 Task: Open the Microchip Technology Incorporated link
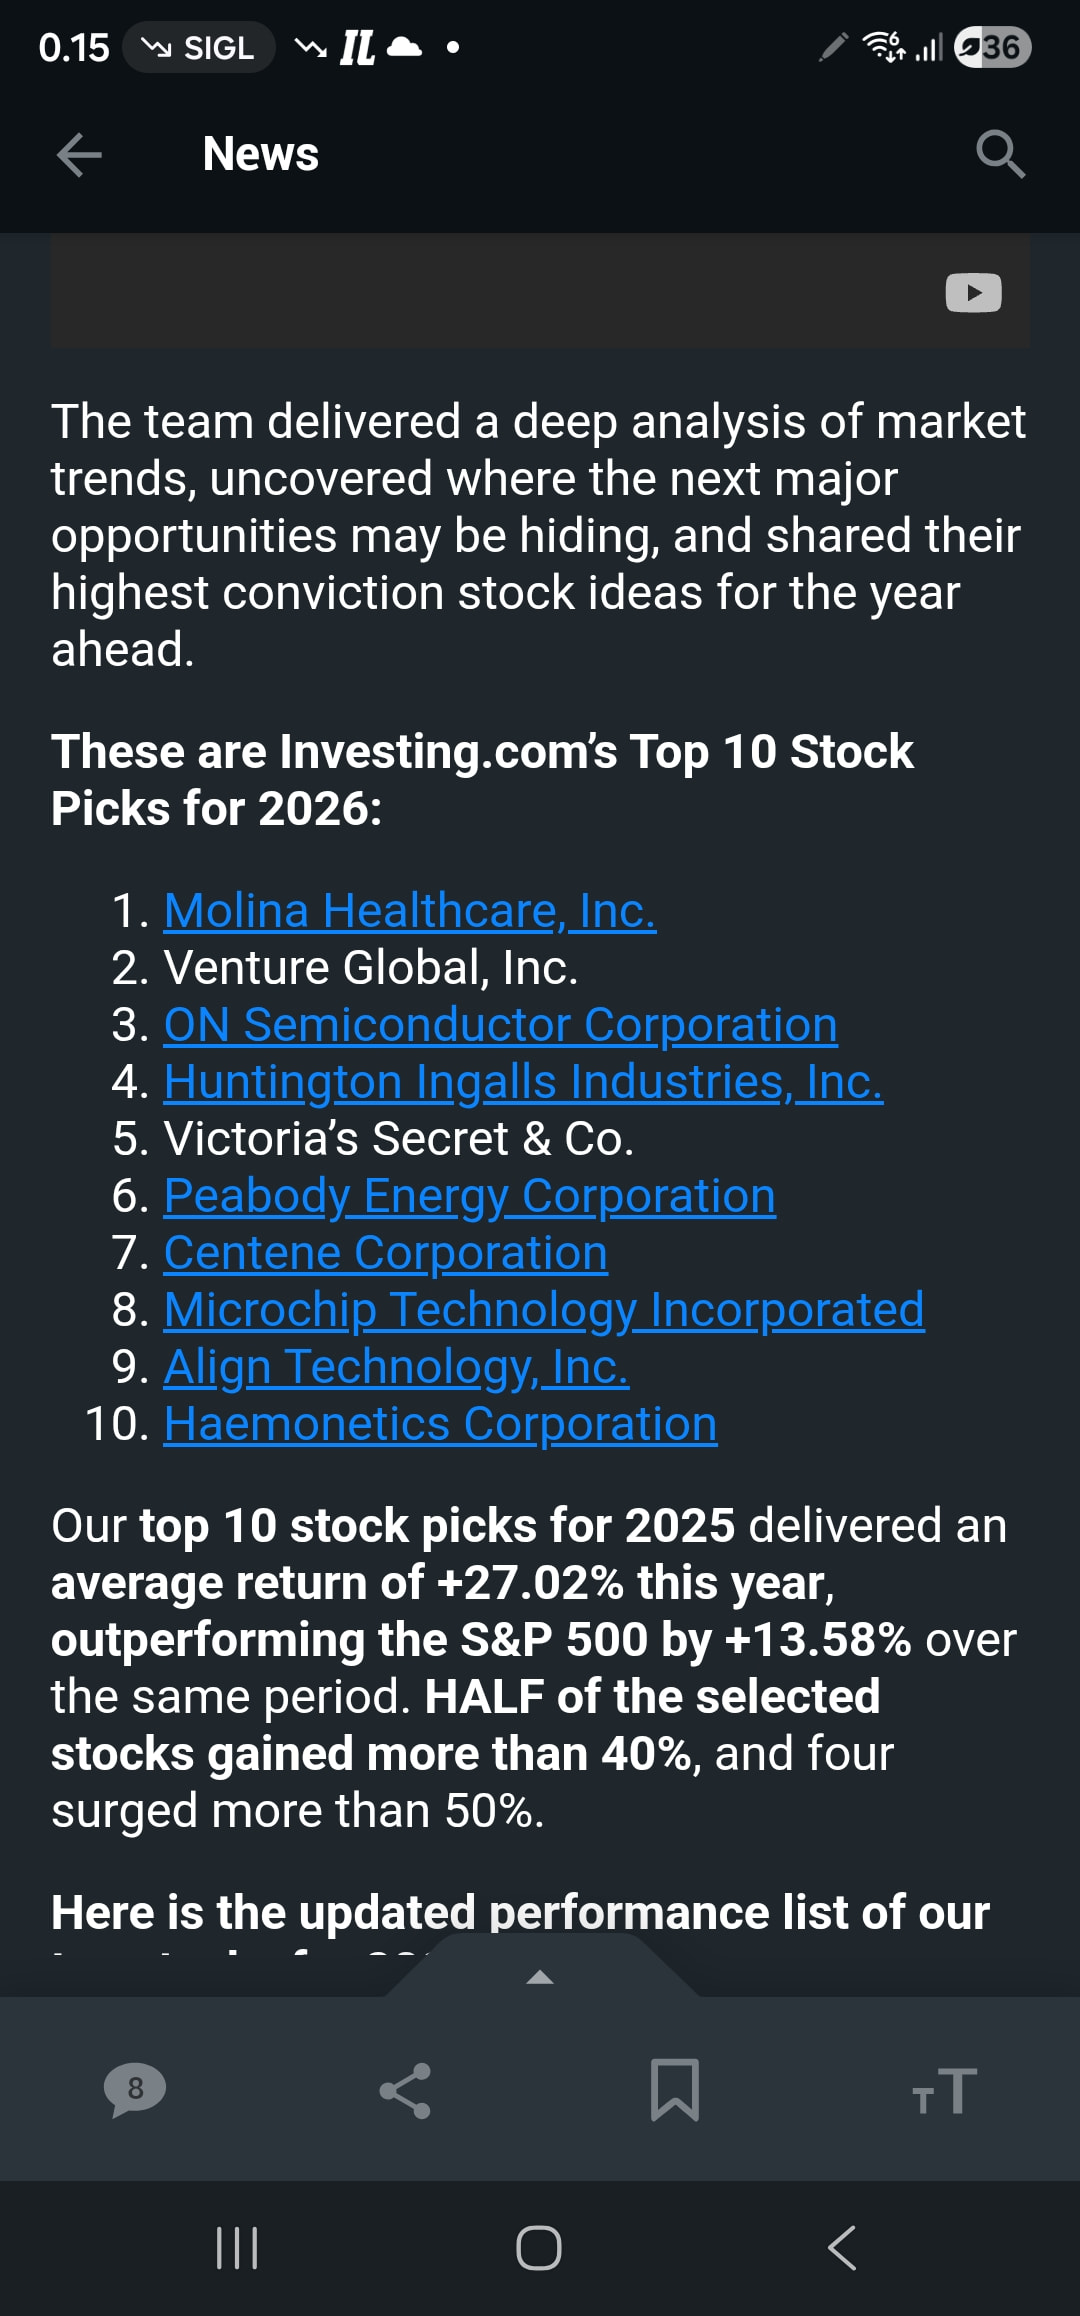543,1310
